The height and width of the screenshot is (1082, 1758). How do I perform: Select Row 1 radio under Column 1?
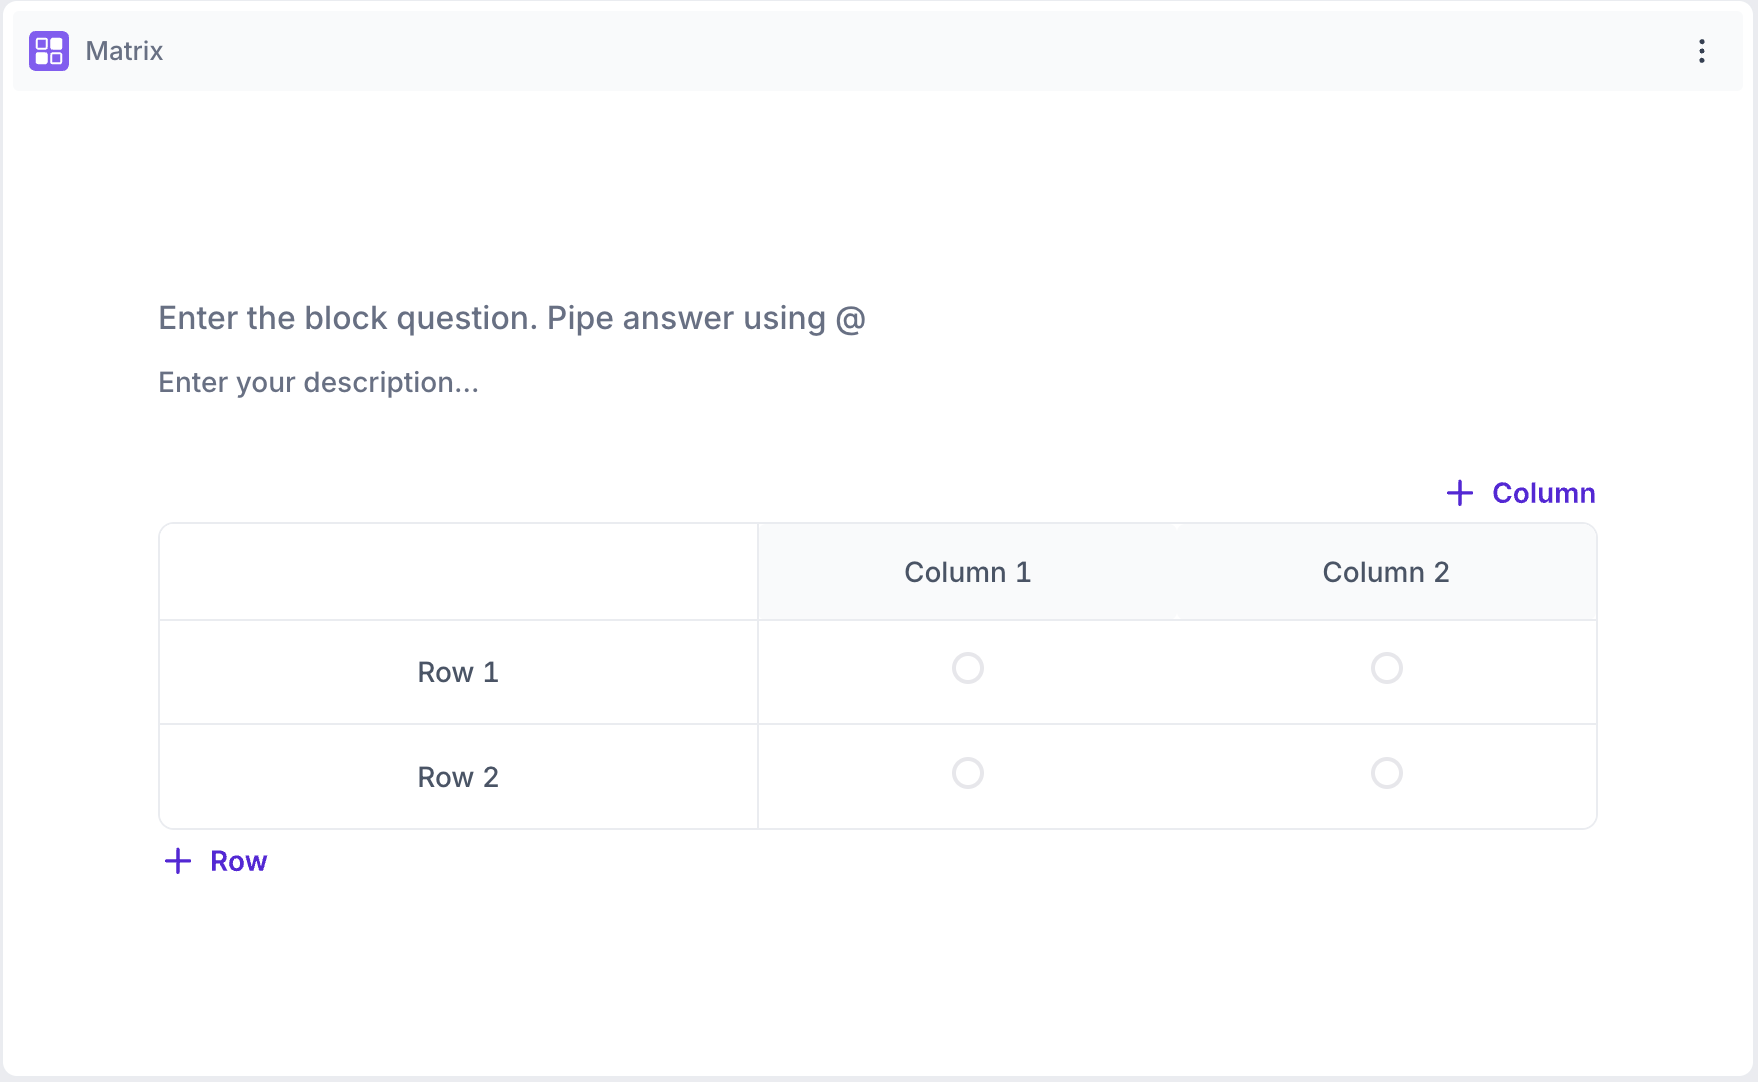[x=967, y=668]
